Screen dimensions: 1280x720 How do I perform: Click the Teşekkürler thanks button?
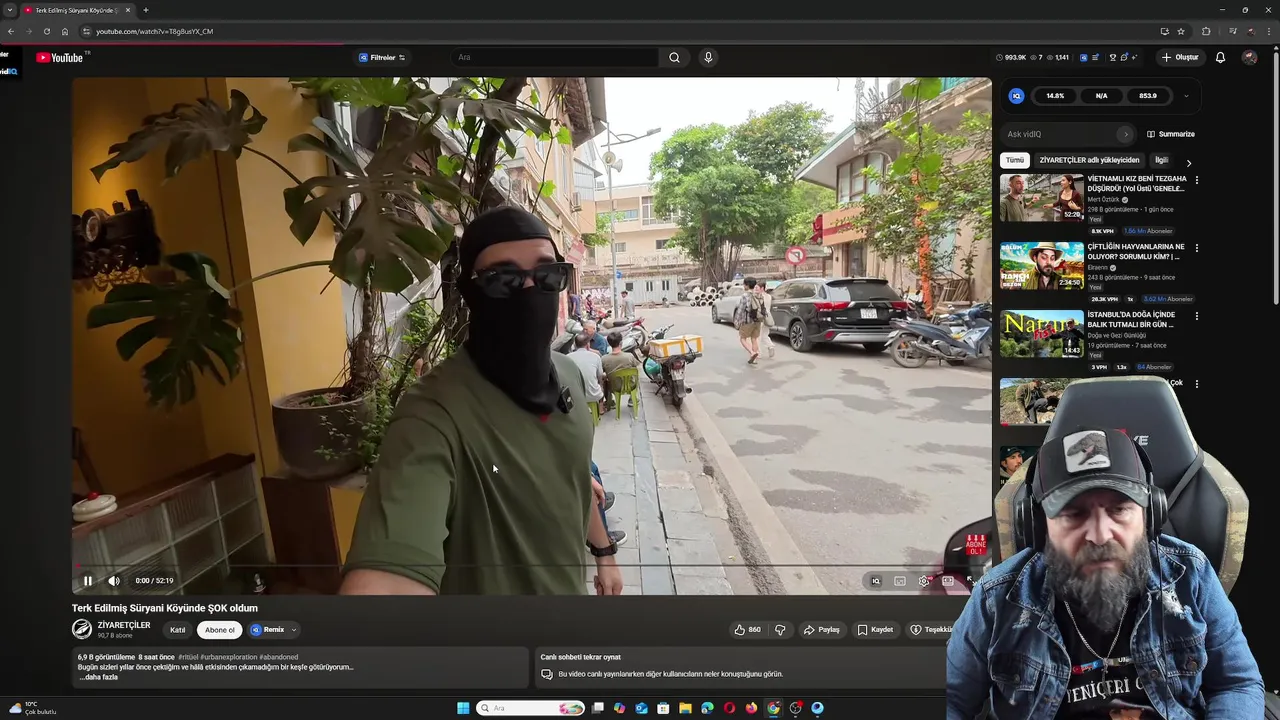[x=931, y=630]
